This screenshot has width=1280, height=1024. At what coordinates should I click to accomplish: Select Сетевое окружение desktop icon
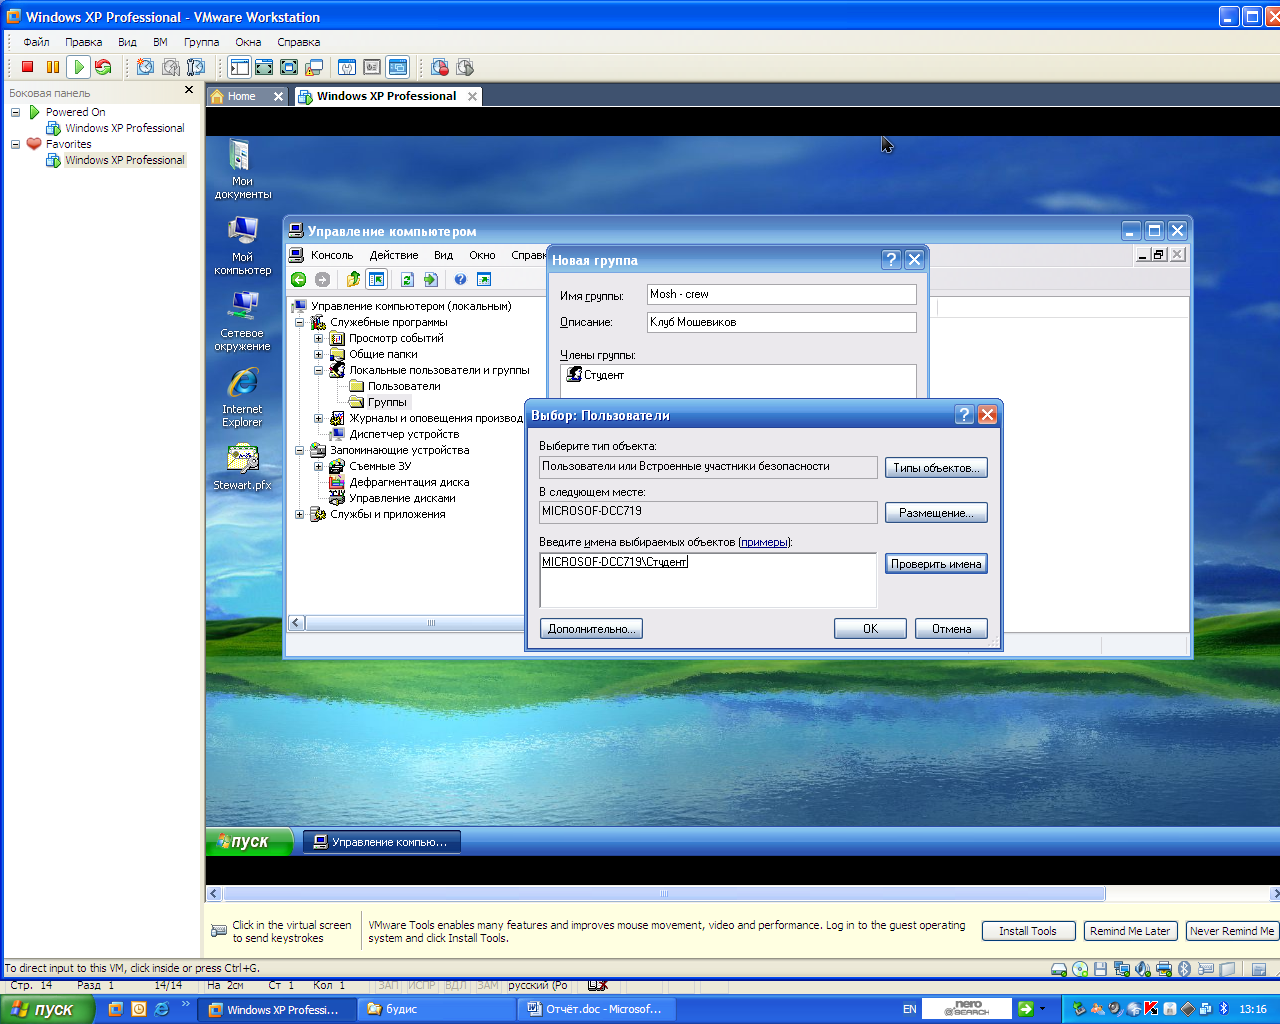coord(242,321)
